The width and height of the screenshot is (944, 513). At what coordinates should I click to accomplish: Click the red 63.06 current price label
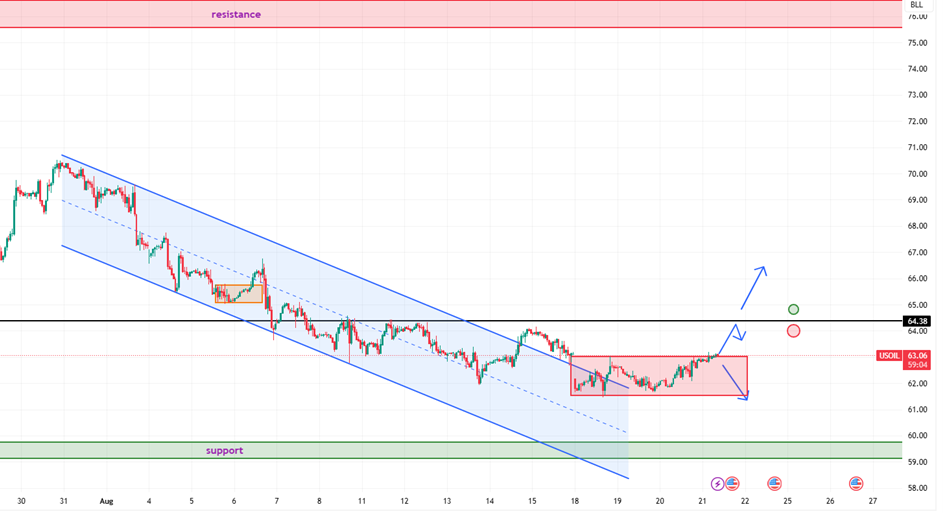point(918,356)
